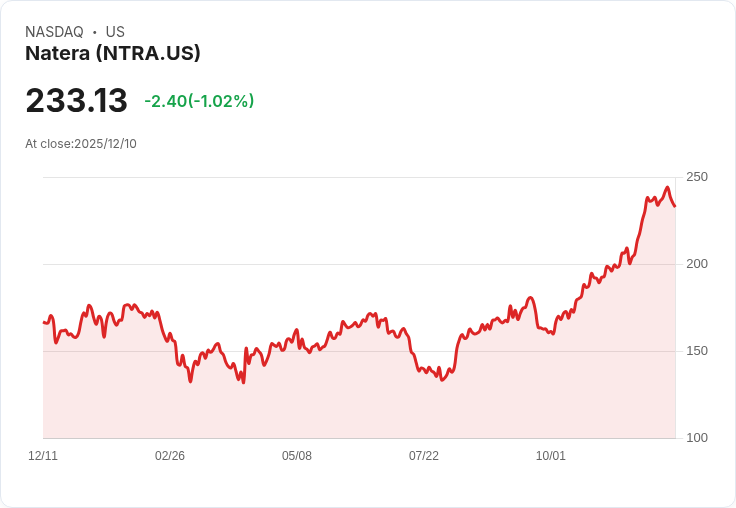Image resolution: width=736 pixels, height=508 pixels.
Task: Click the bullet separator between NASDAQ and US
Action: (95, 32)
